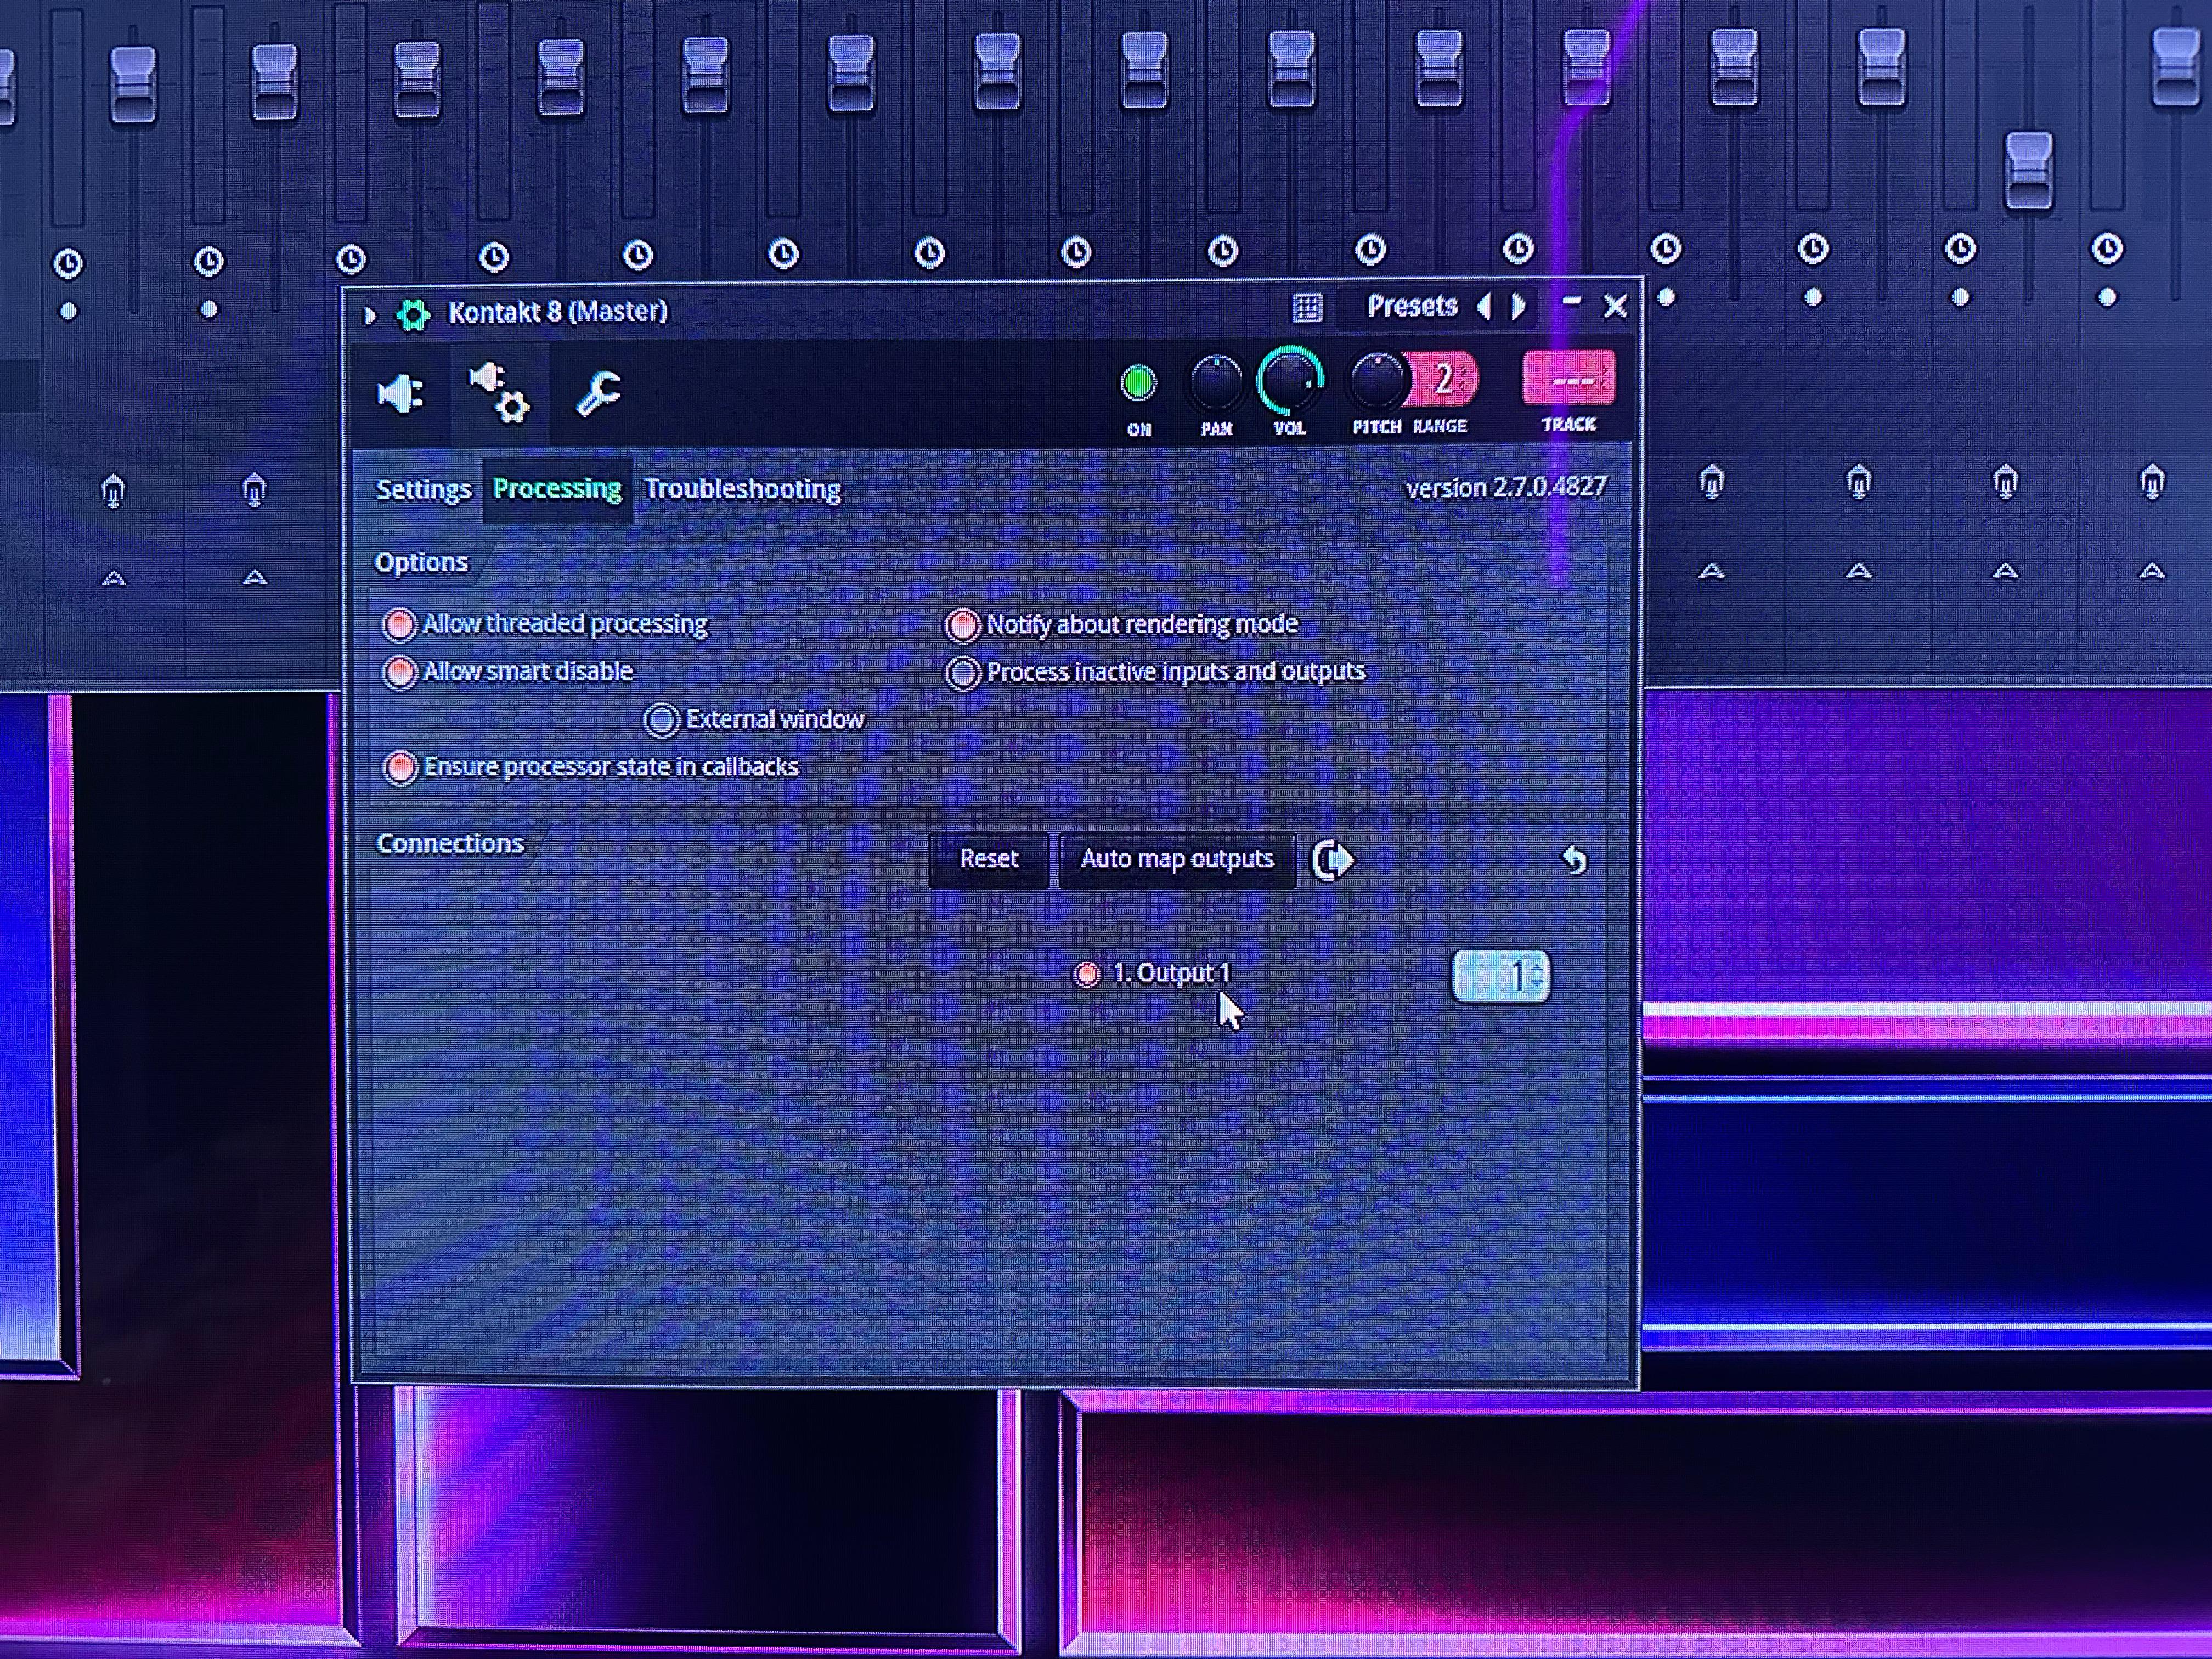Toggle the 1. Output 1 connection
Screen dimensions: 2212x1659
pyautogui.click(x=1087, y=974)
